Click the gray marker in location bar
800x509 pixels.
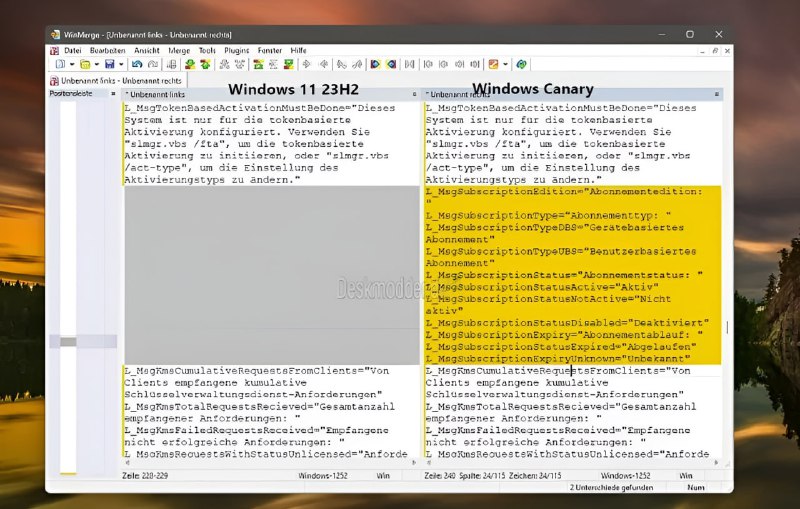(x=68, y=342)
